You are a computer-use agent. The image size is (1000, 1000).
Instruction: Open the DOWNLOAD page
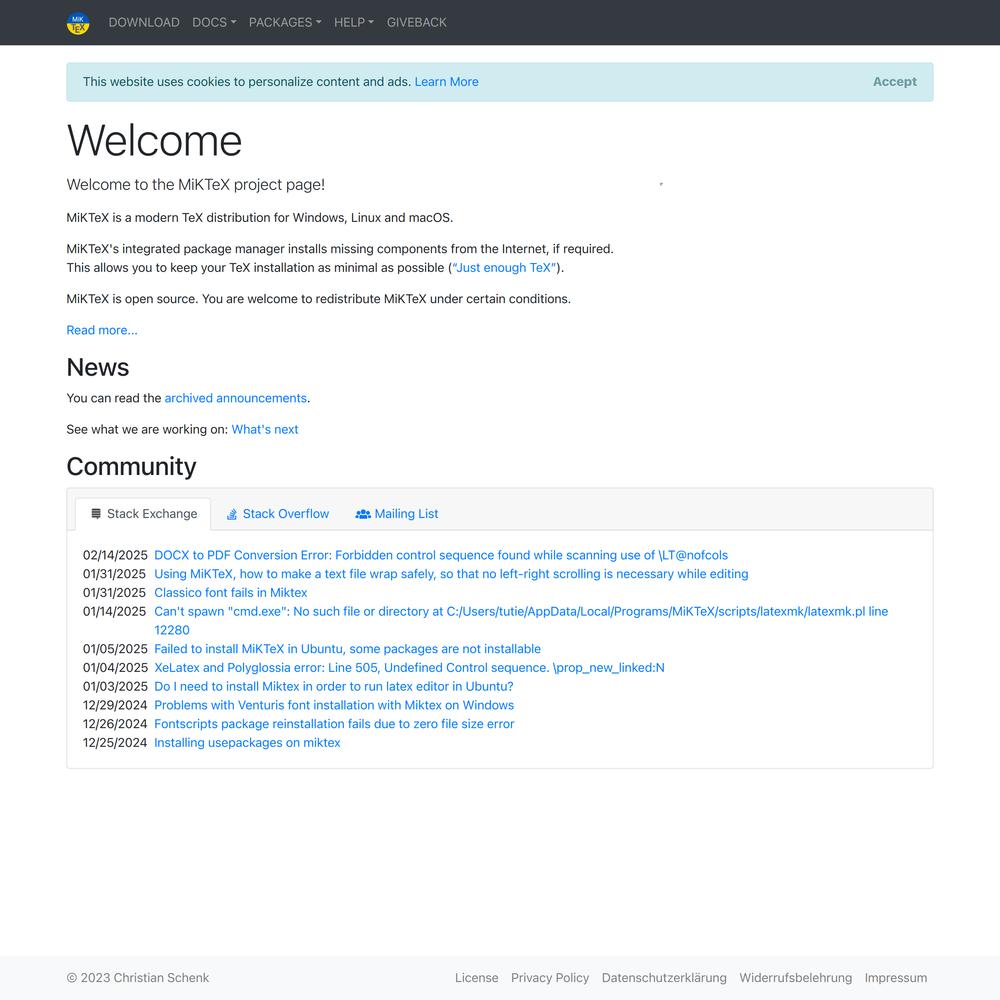(144, 22)
